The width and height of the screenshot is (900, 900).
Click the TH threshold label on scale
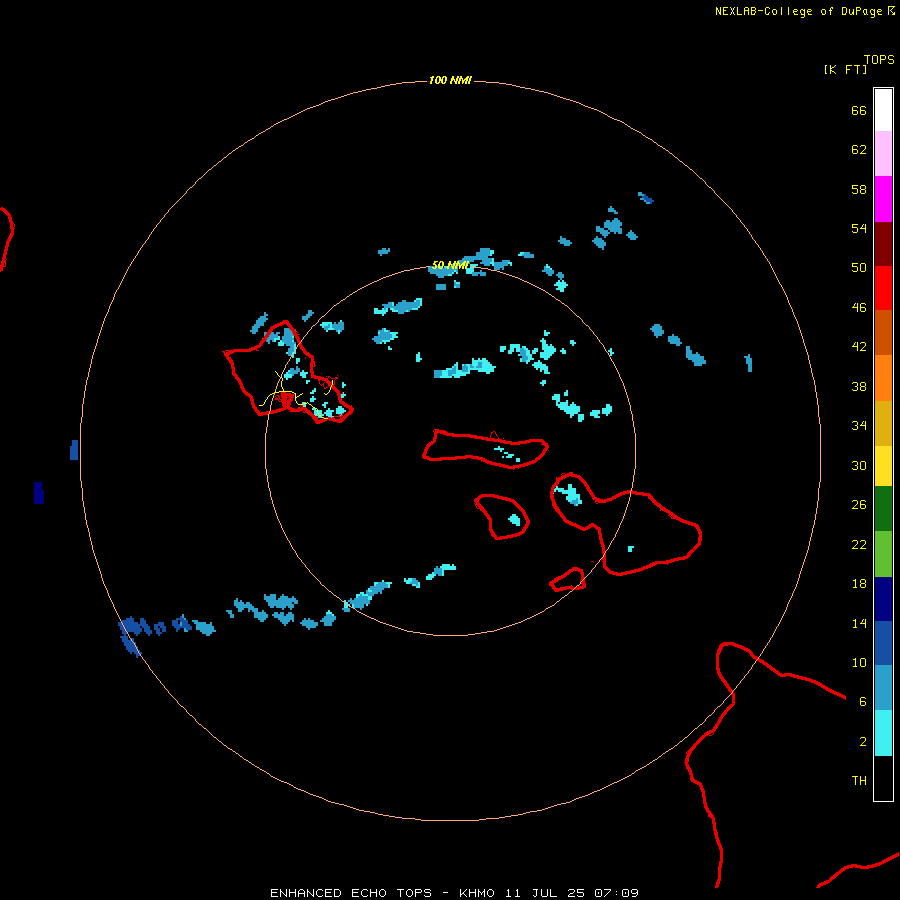(x=859, y=781)
